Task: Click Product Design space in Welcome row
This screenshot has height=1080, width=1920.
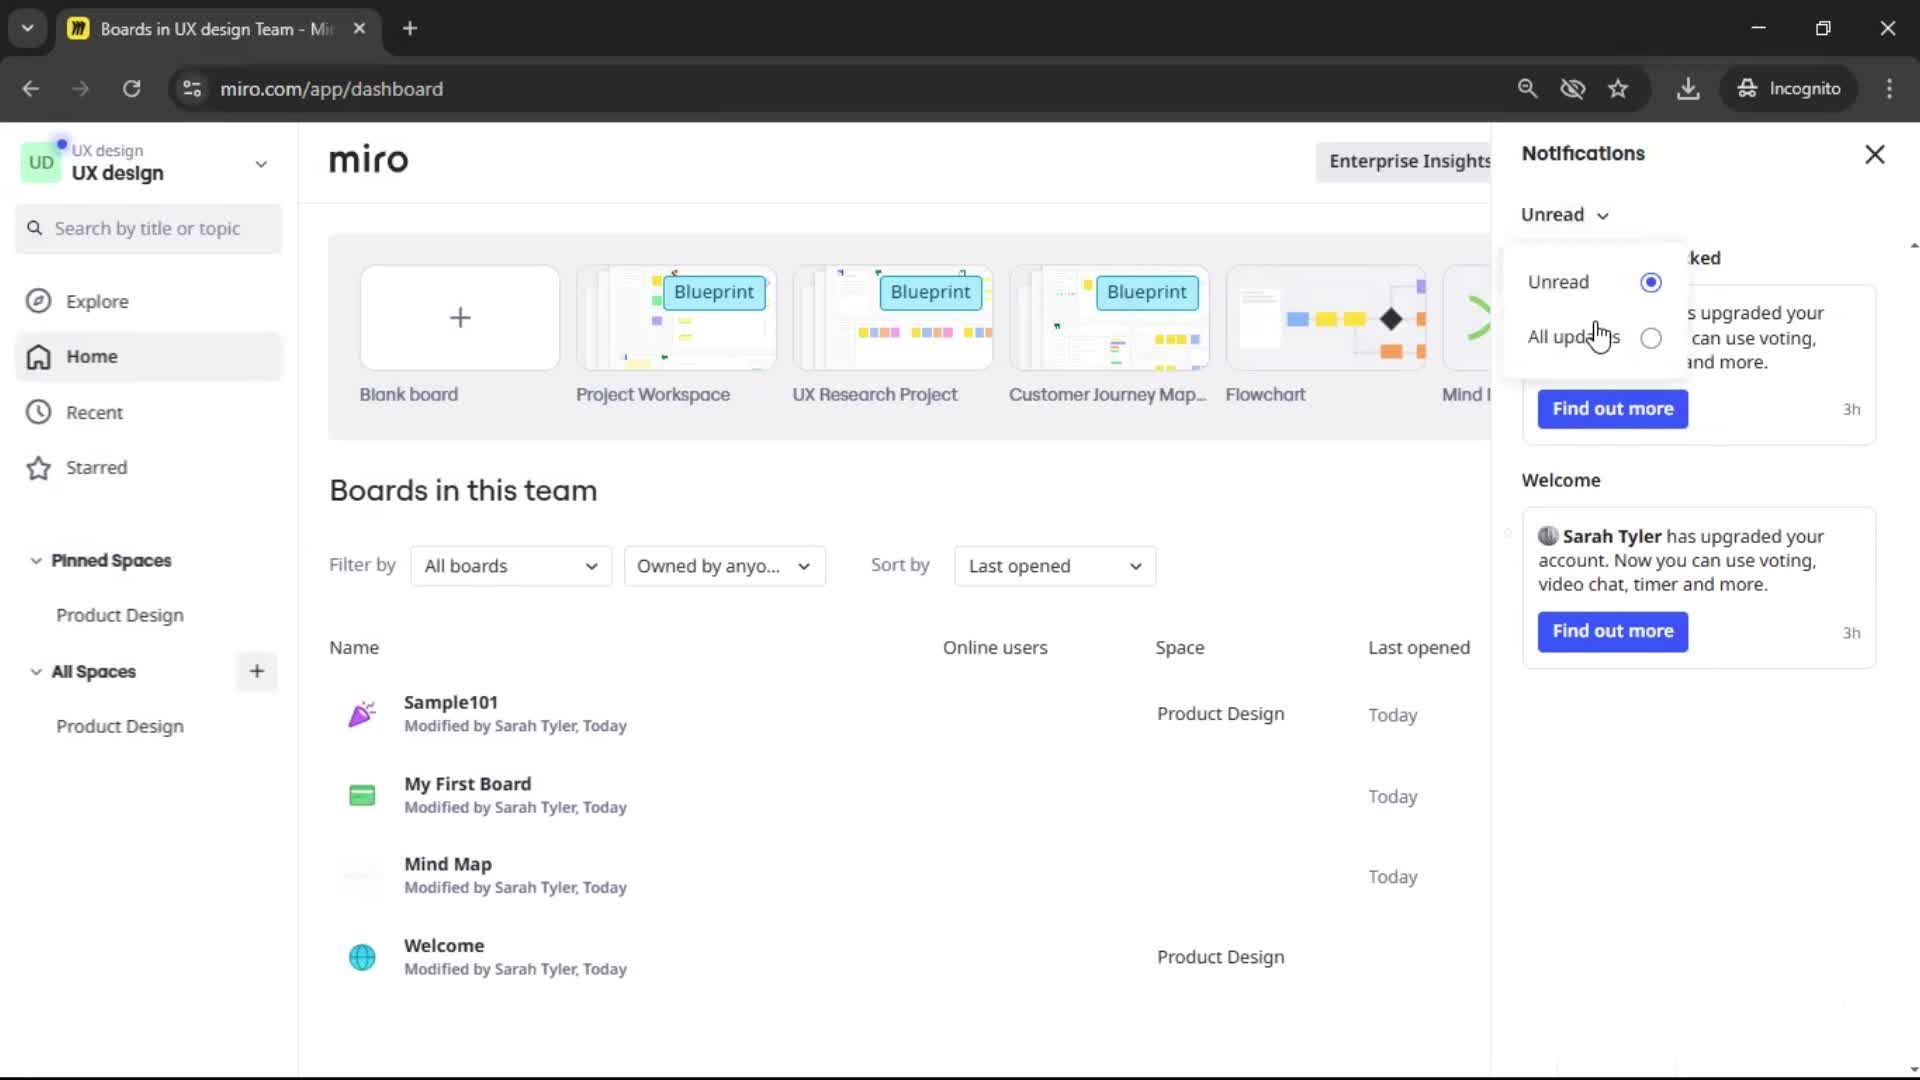Action: pos(1220,957)
